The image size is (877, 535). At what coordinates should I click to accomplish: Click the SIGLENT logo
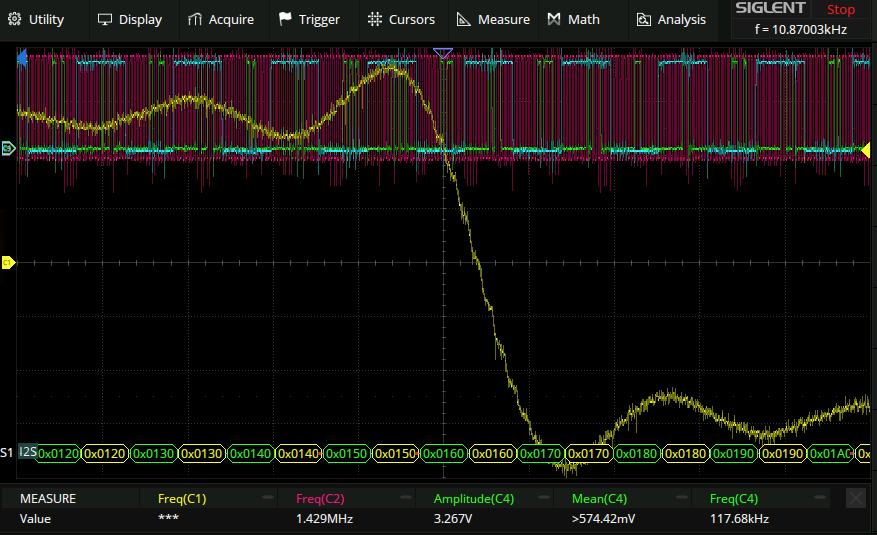pyautogui.click(x=771, y=9)
